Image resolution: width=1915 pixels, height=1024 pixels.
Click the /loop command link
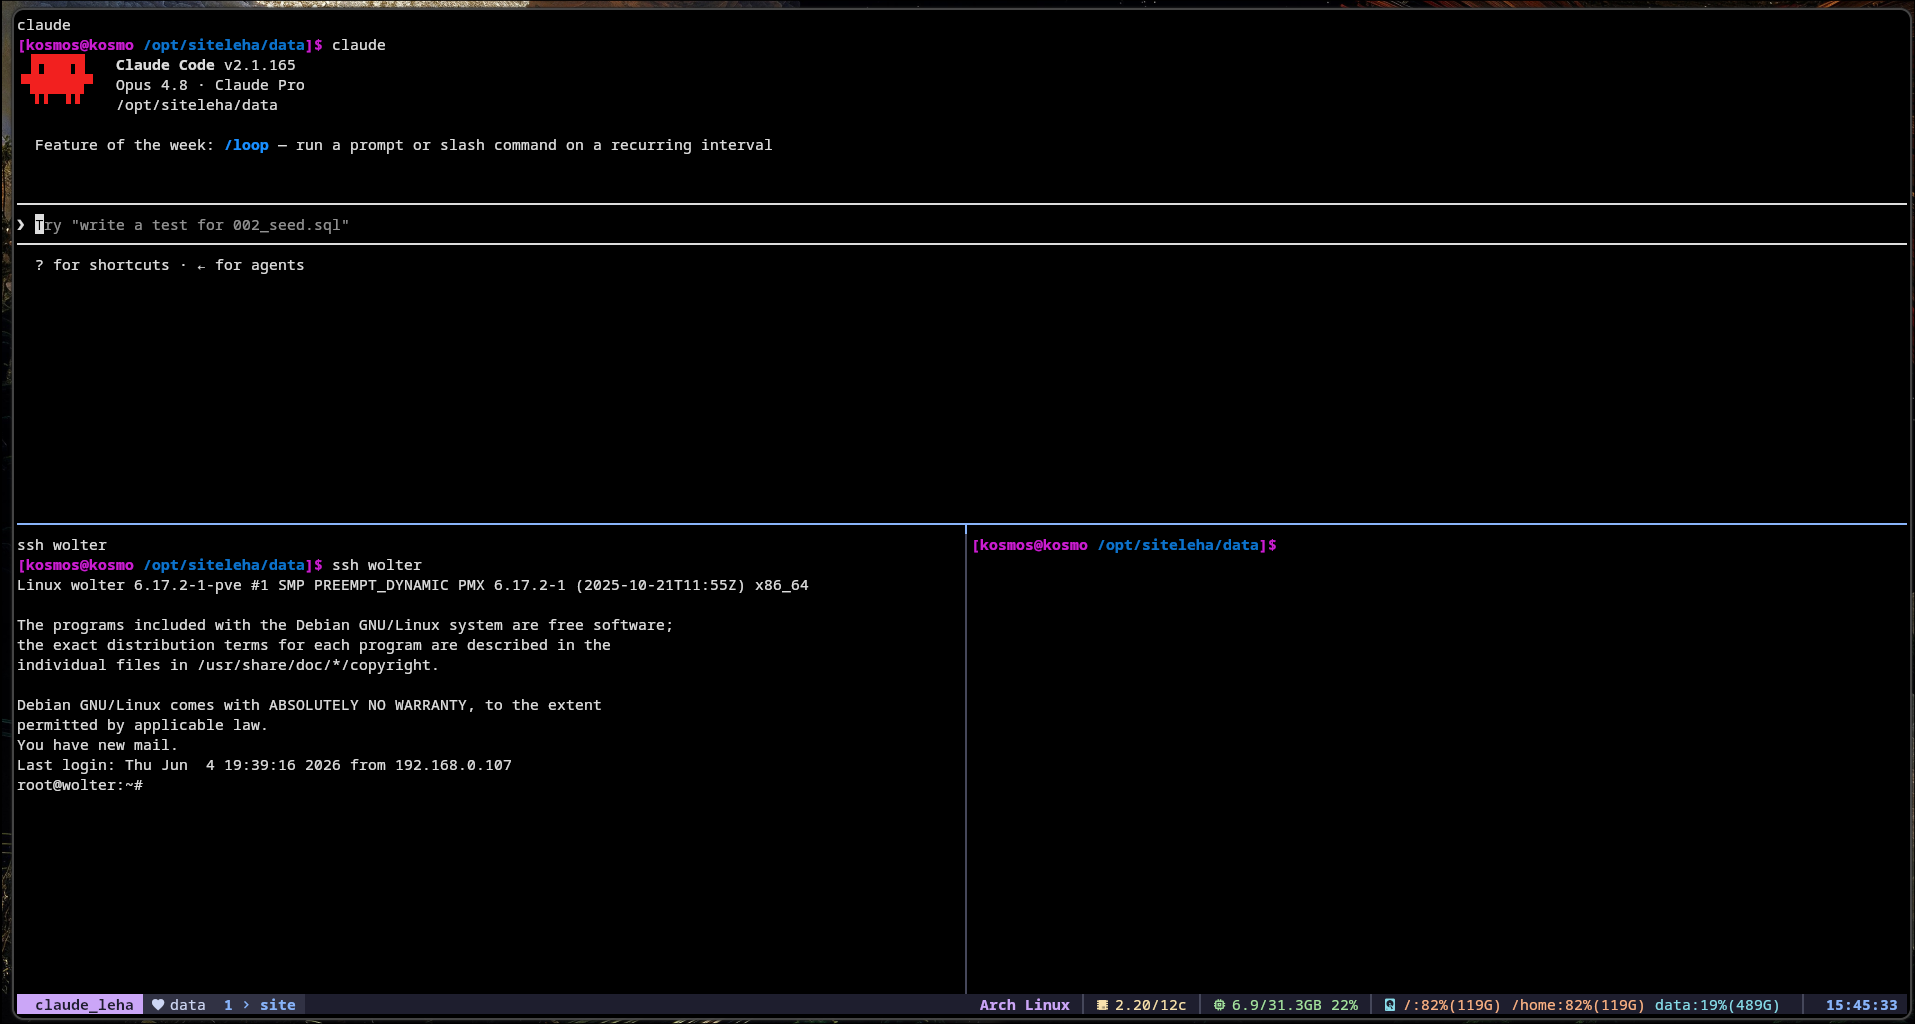246,145
